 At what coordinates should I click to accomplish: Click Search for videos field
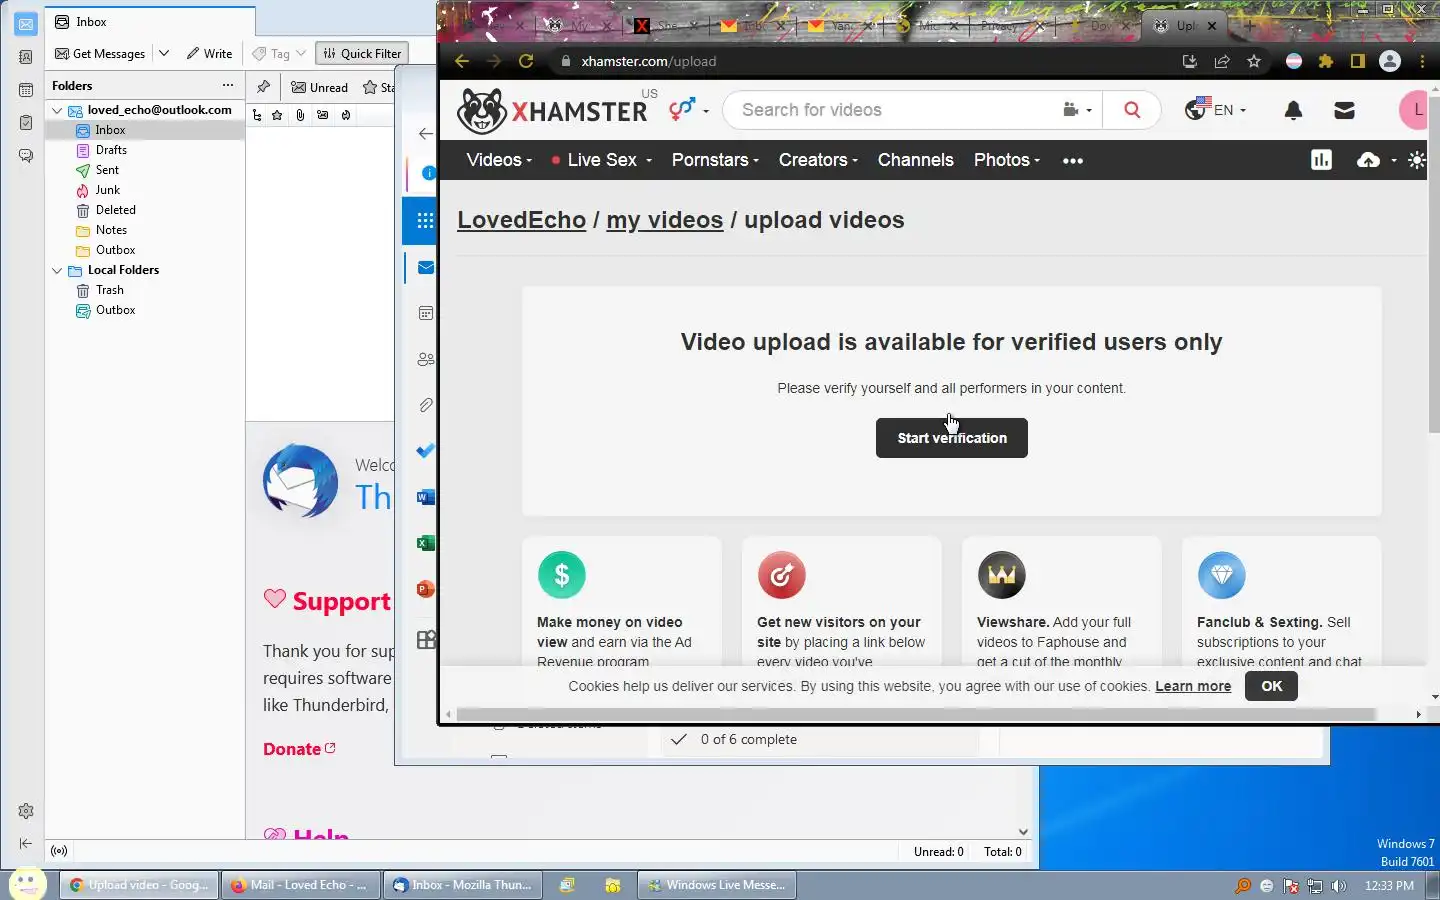[x=890, y=110]
